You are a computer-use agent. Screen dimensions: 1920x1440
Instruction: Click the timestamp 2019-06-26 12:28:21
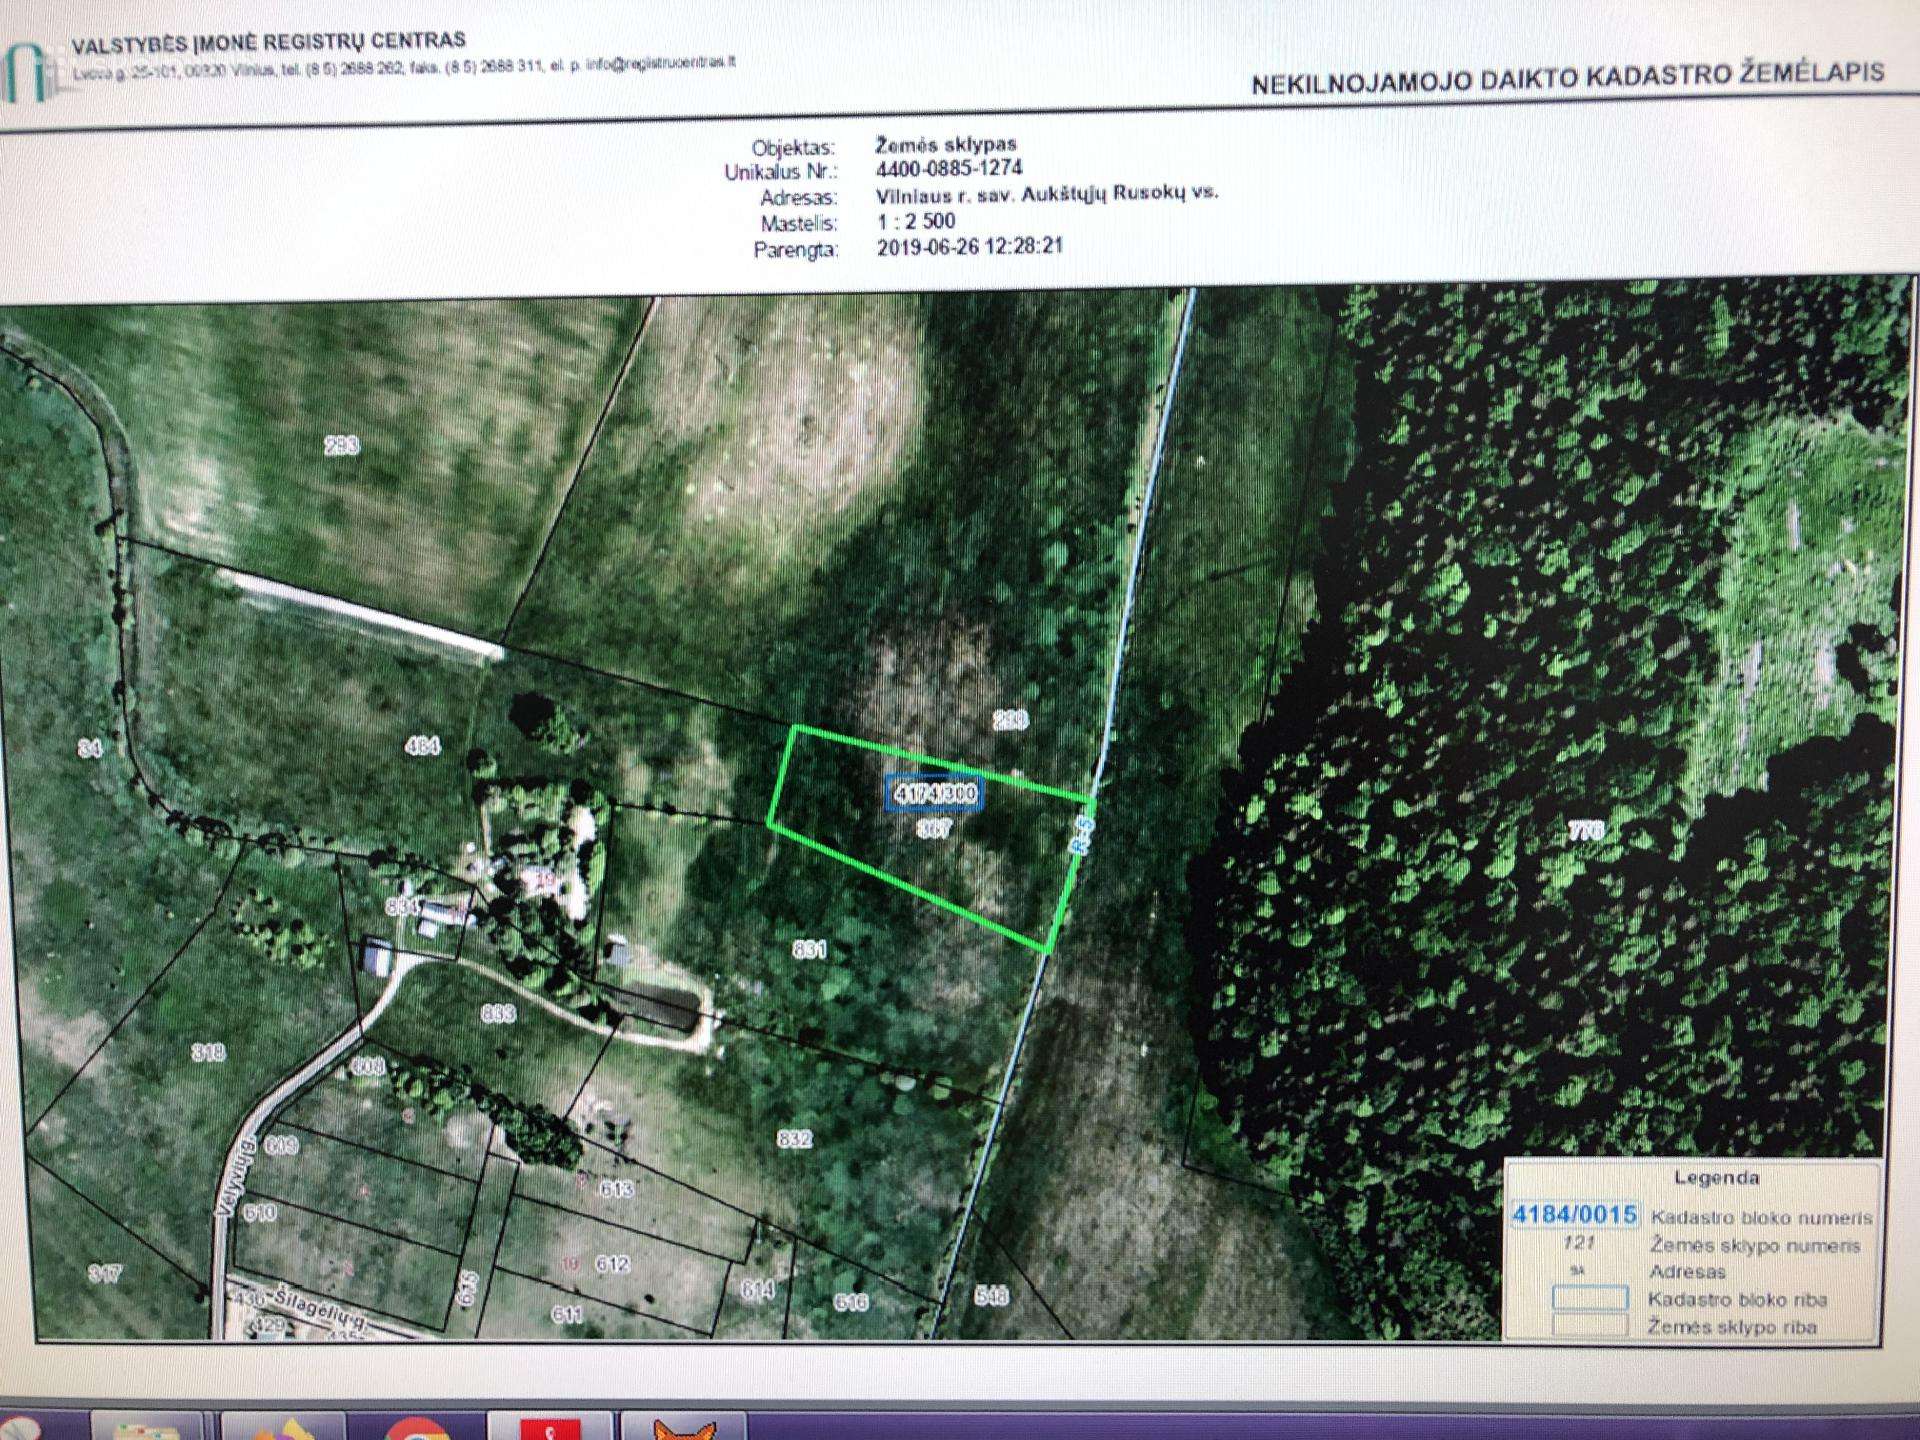pyautogui.click(x=969, y=247)
